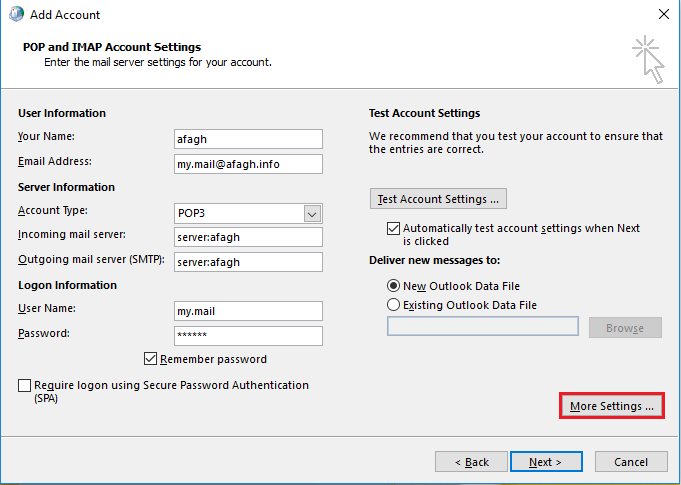Click the Outgoing mail server (SMTP) field
The image size is (681, 485).
pos(248,262)
